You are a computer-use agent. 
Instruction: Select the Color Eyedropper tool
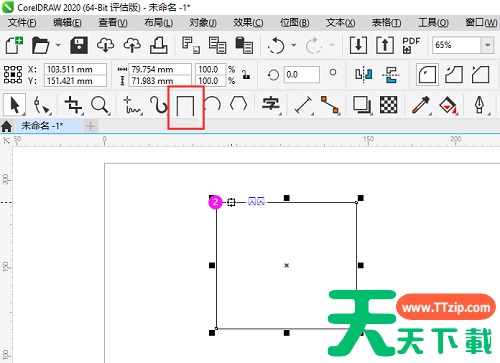click(421, 105)
